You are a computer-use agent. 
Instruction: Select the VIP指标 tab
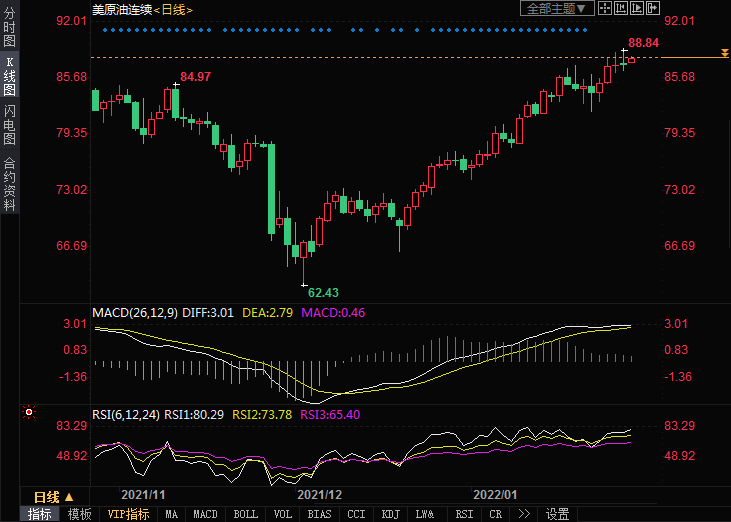(128, 514)
